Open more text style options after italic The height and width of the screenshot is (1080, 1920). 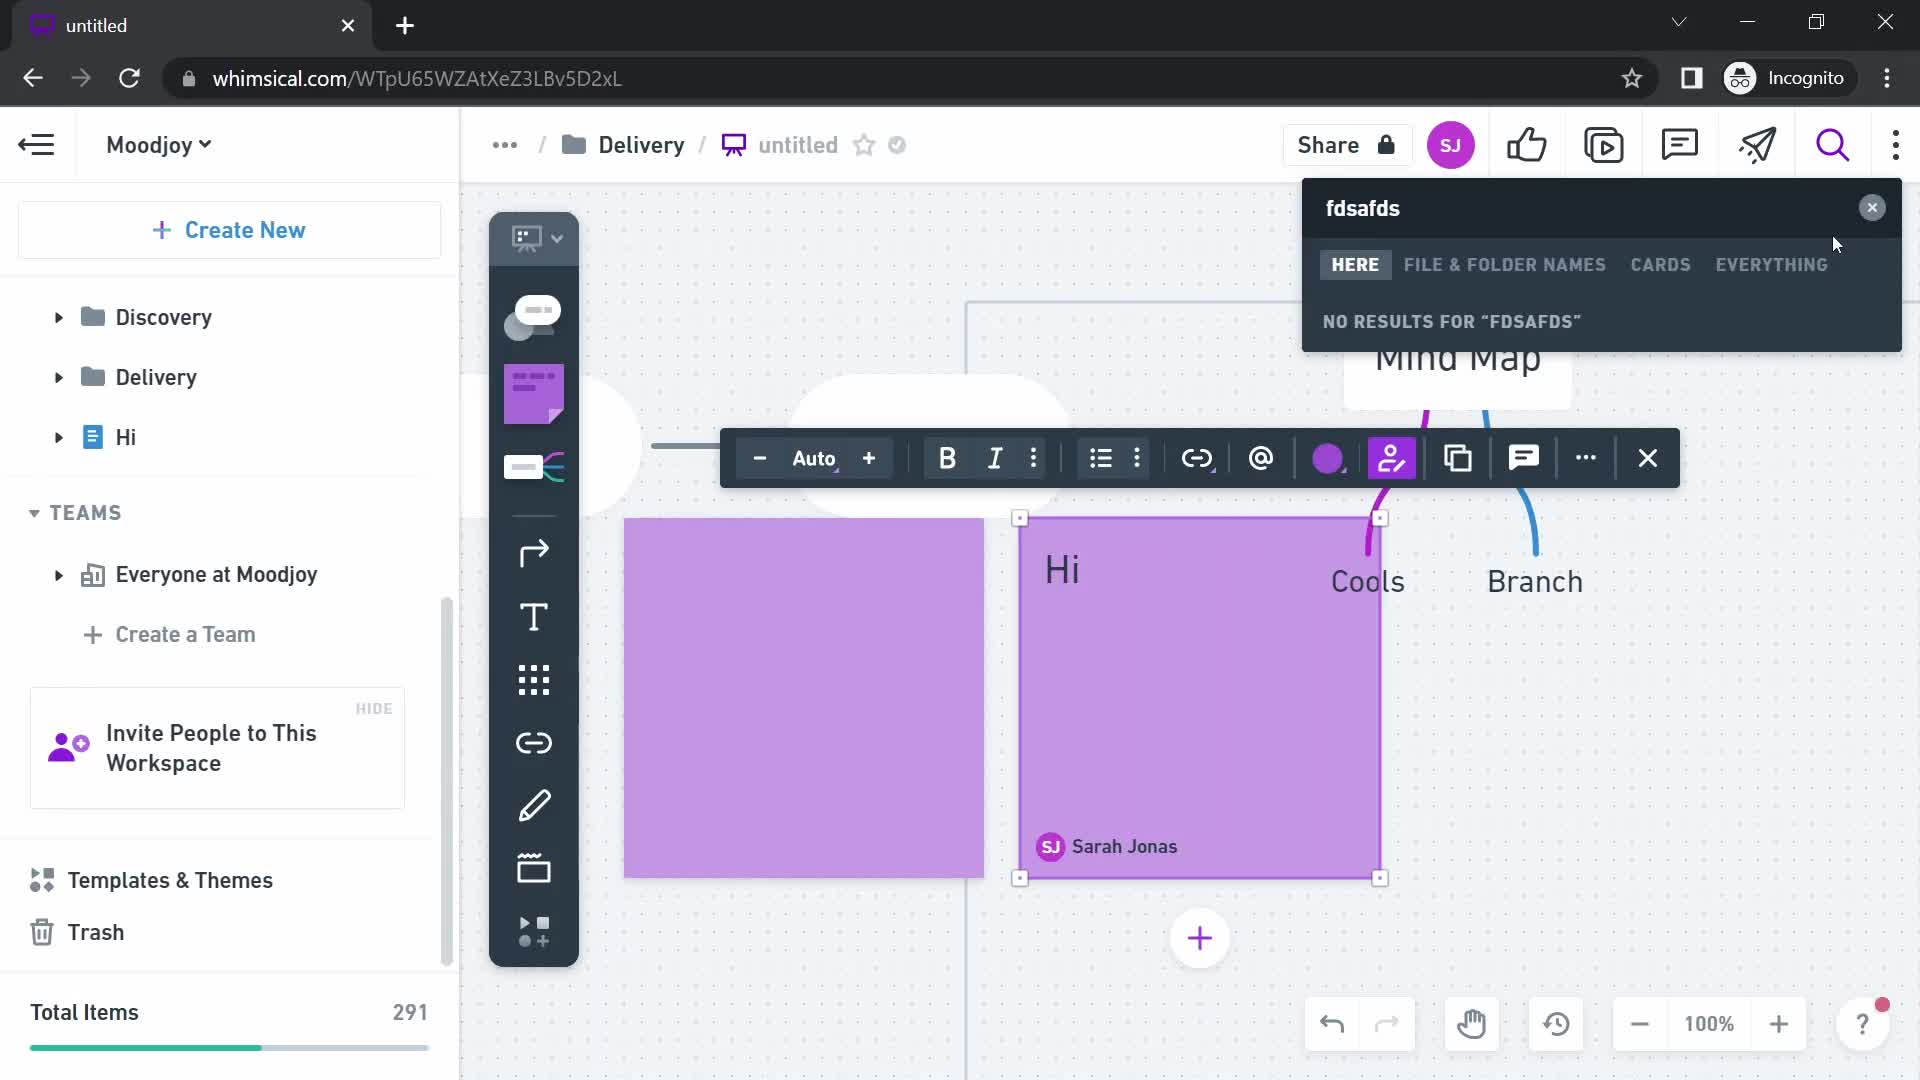pos(1033,459)
